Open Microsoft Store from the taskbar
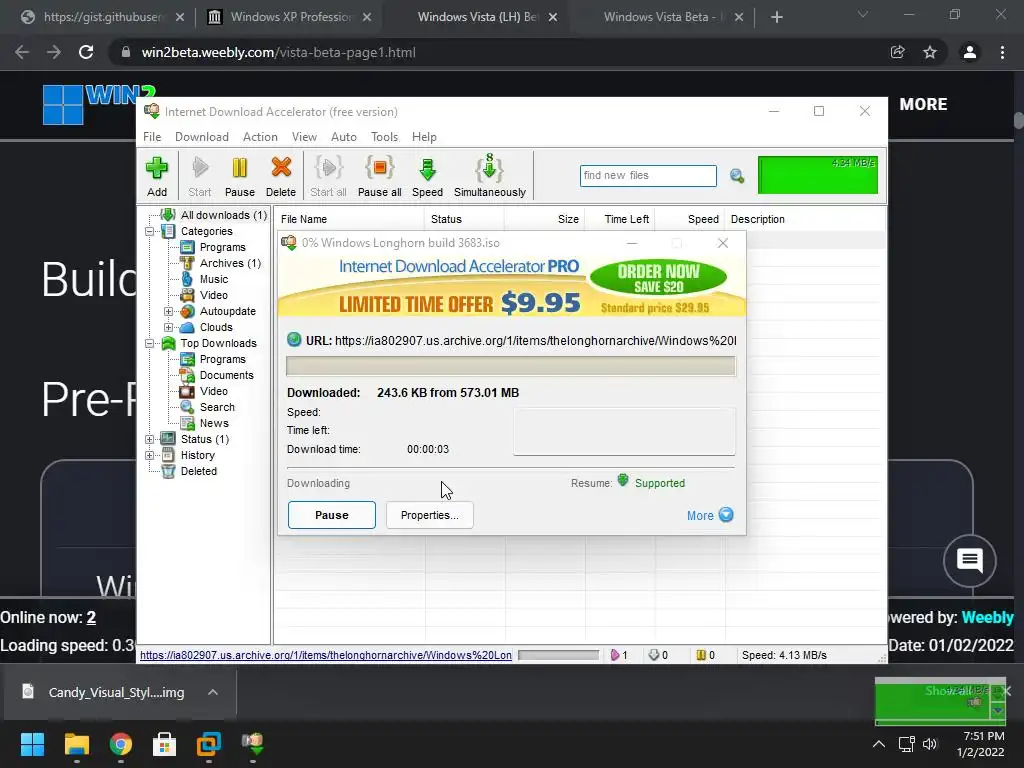 [x=165, y=743]
